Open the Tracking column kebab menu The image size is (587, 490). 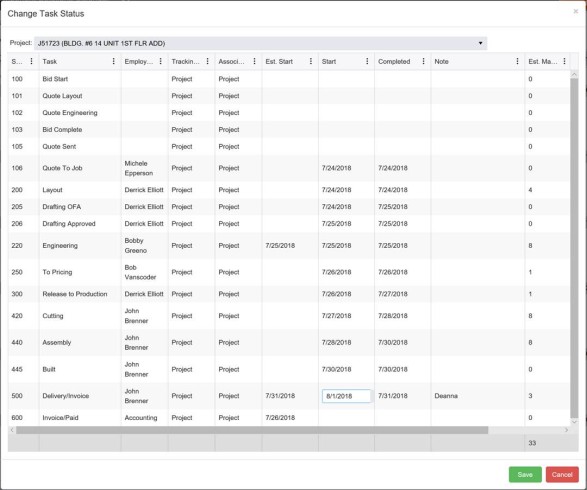coord(207,61)
